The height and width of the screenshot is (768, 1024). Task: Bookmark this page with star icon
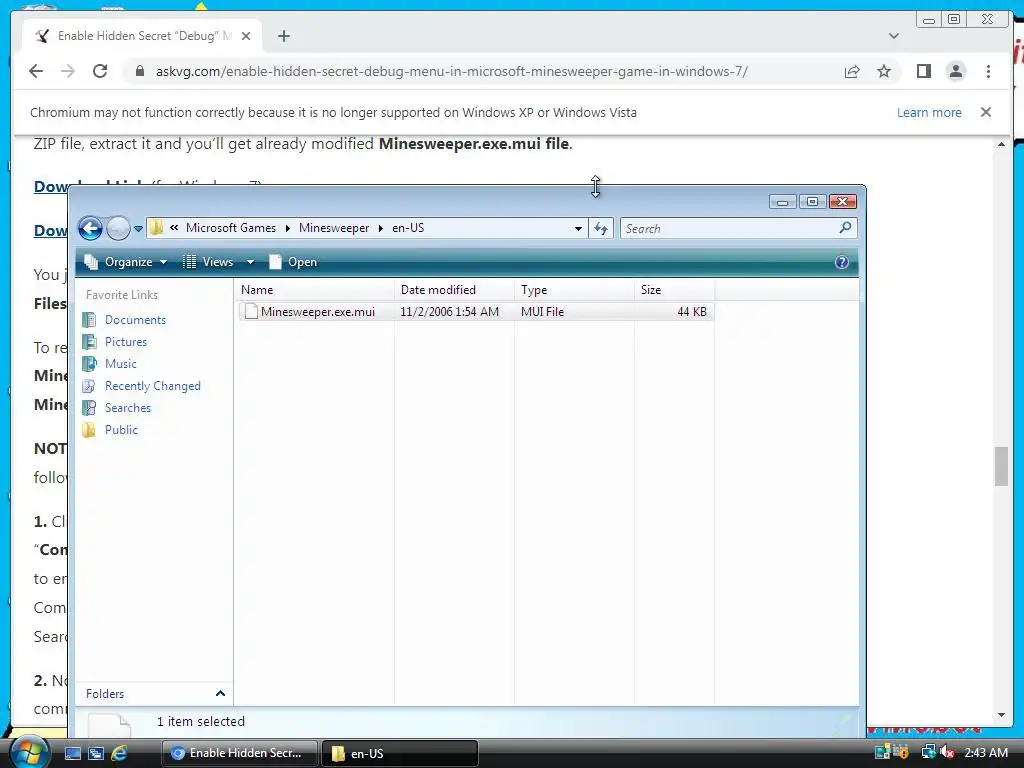884,71
